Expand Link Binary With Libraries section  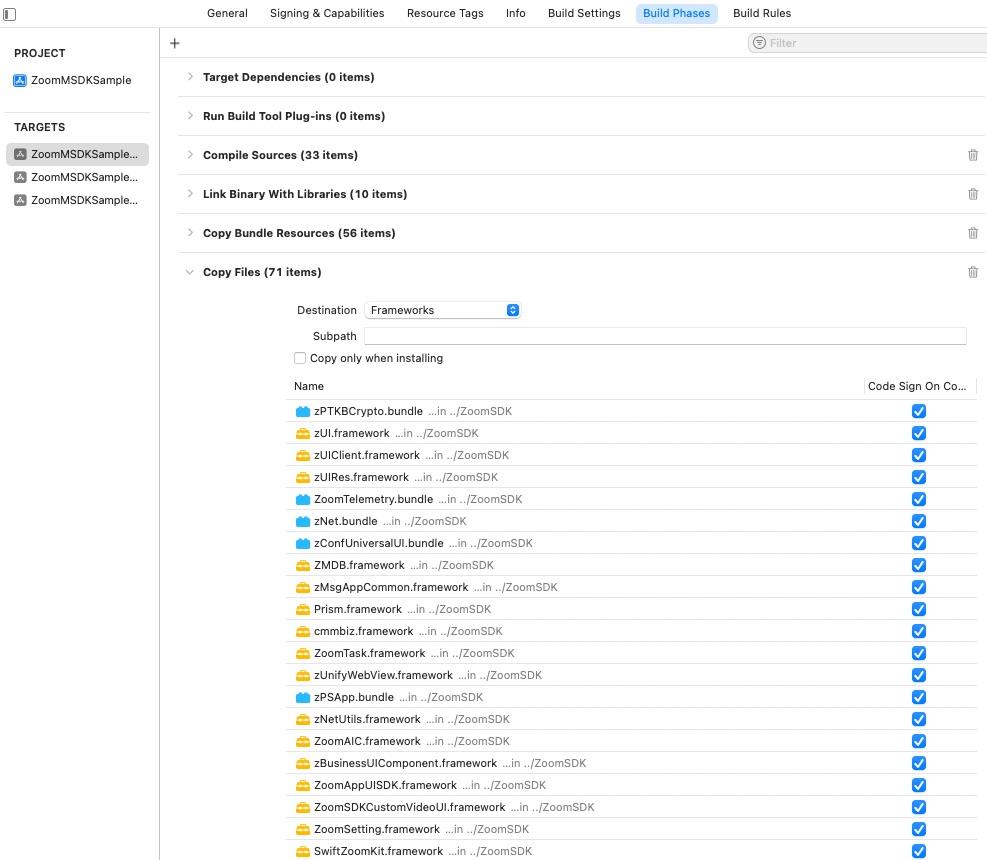pos(190,194)
